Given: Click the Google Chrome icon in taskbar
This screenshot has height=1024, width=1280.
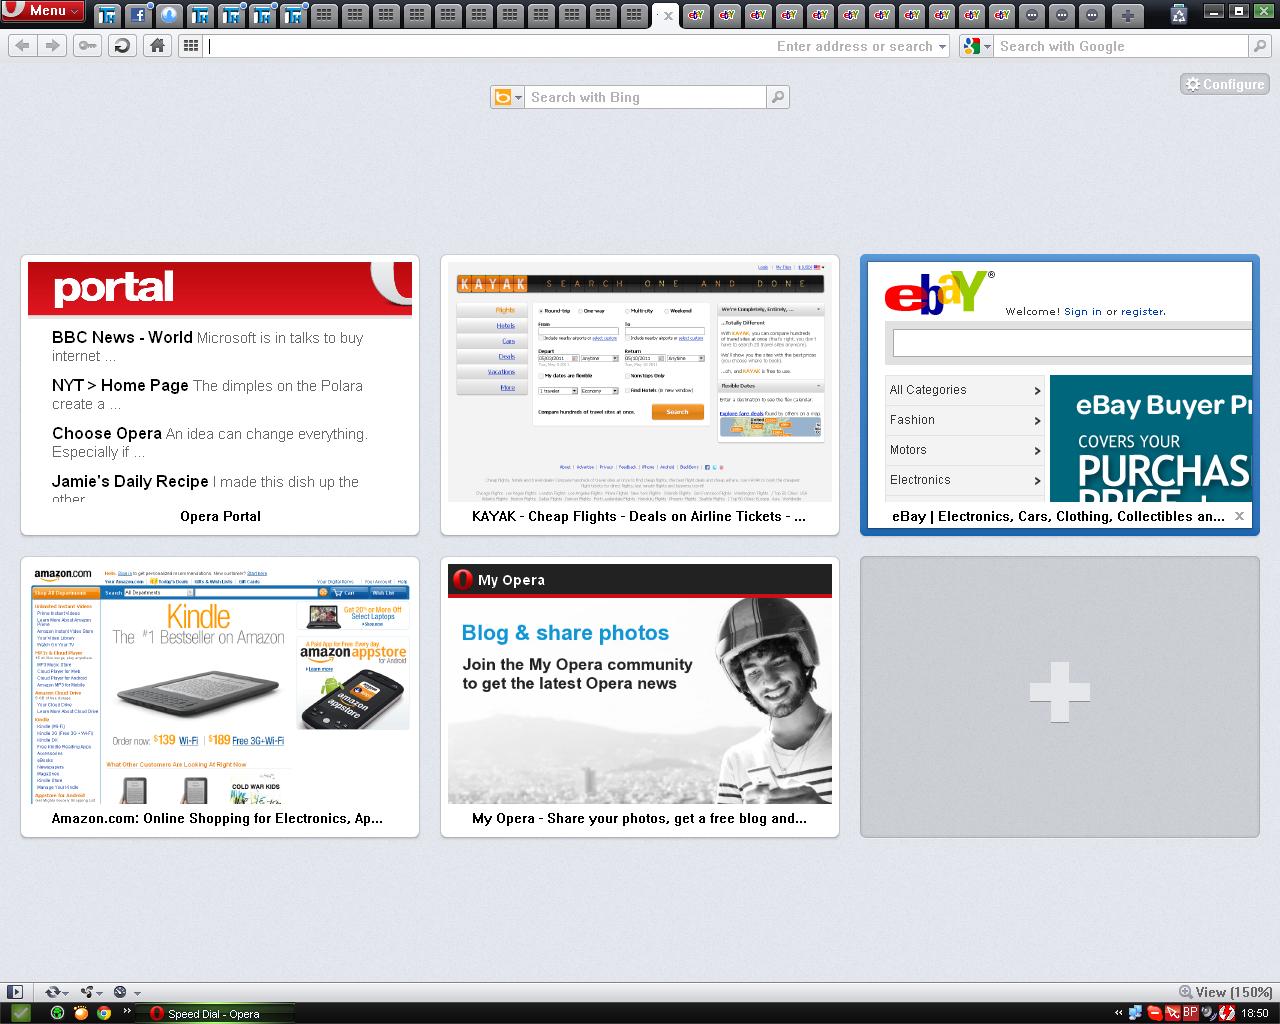Looking at the screenshot, I should coord(104,1013).
